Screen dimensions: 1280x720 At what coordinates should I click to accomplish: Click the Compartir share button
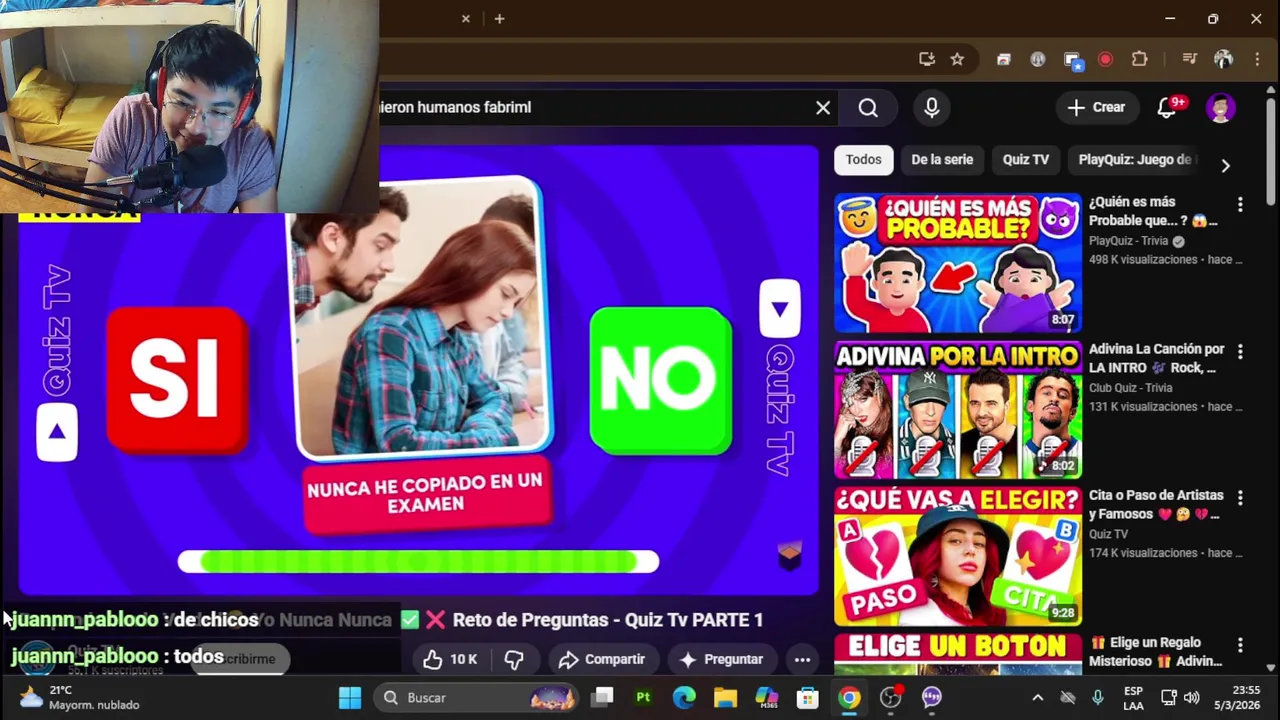[602, 659]
